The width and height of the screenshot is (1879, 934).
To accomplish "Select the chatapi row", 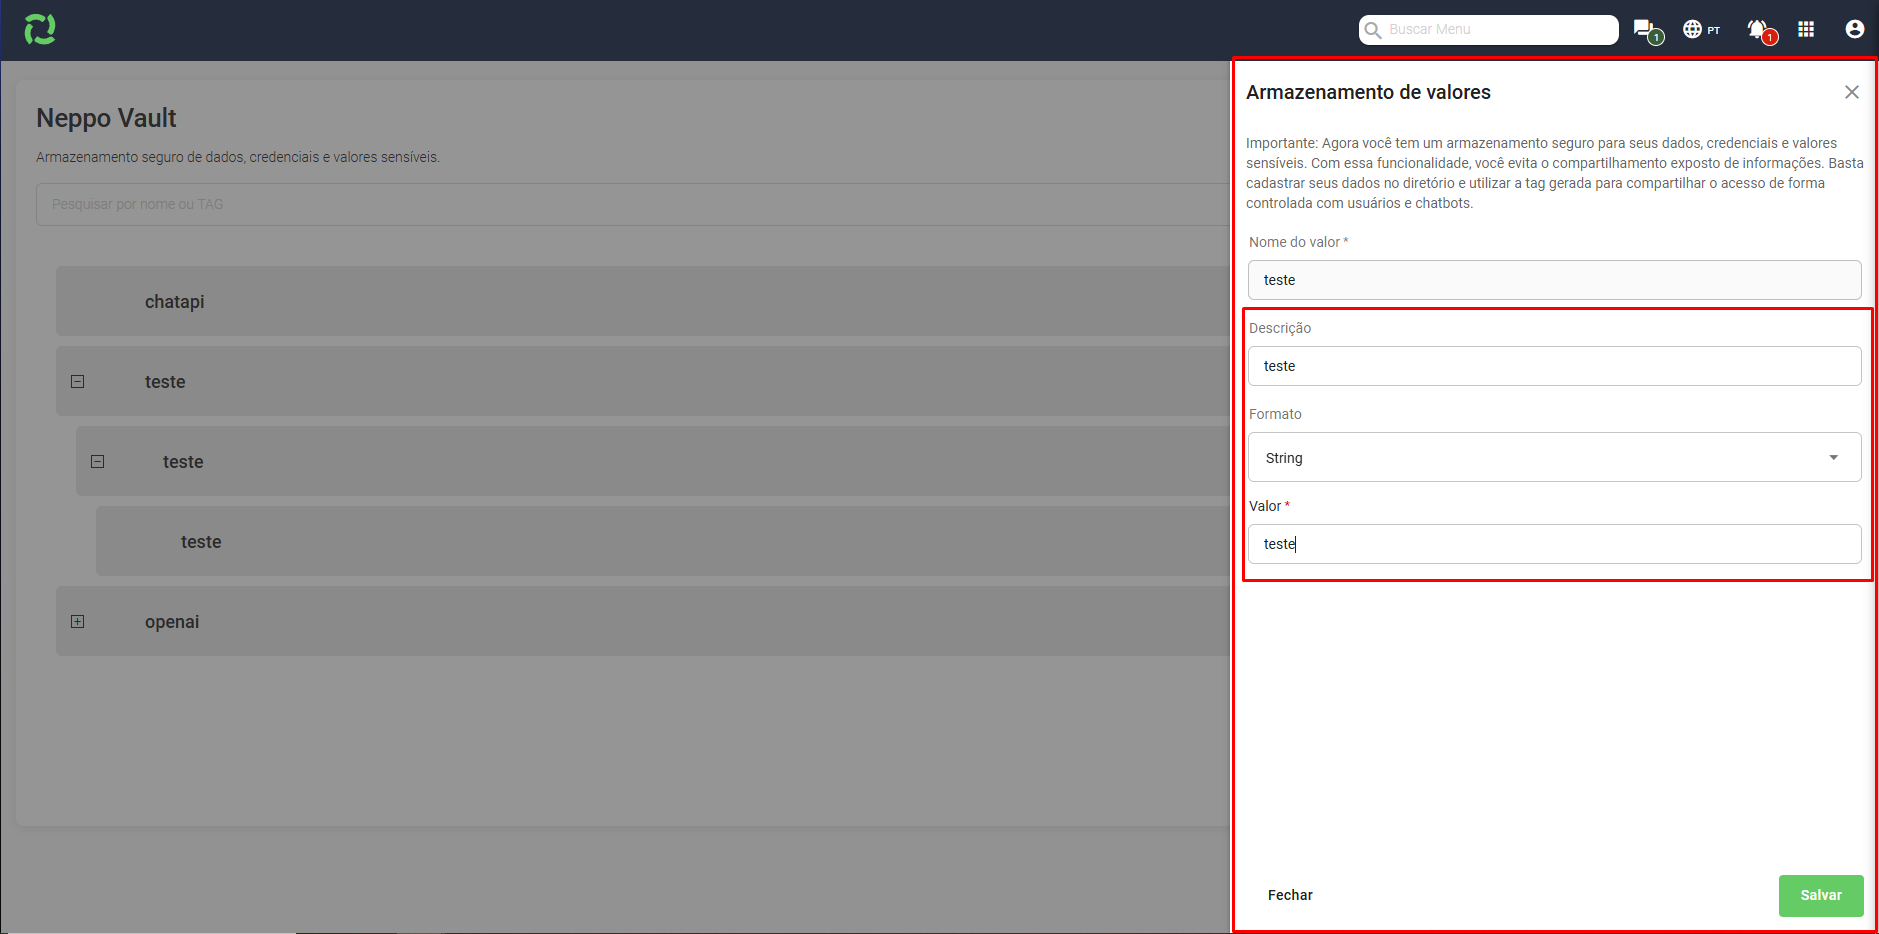I will tap(643, 301).
